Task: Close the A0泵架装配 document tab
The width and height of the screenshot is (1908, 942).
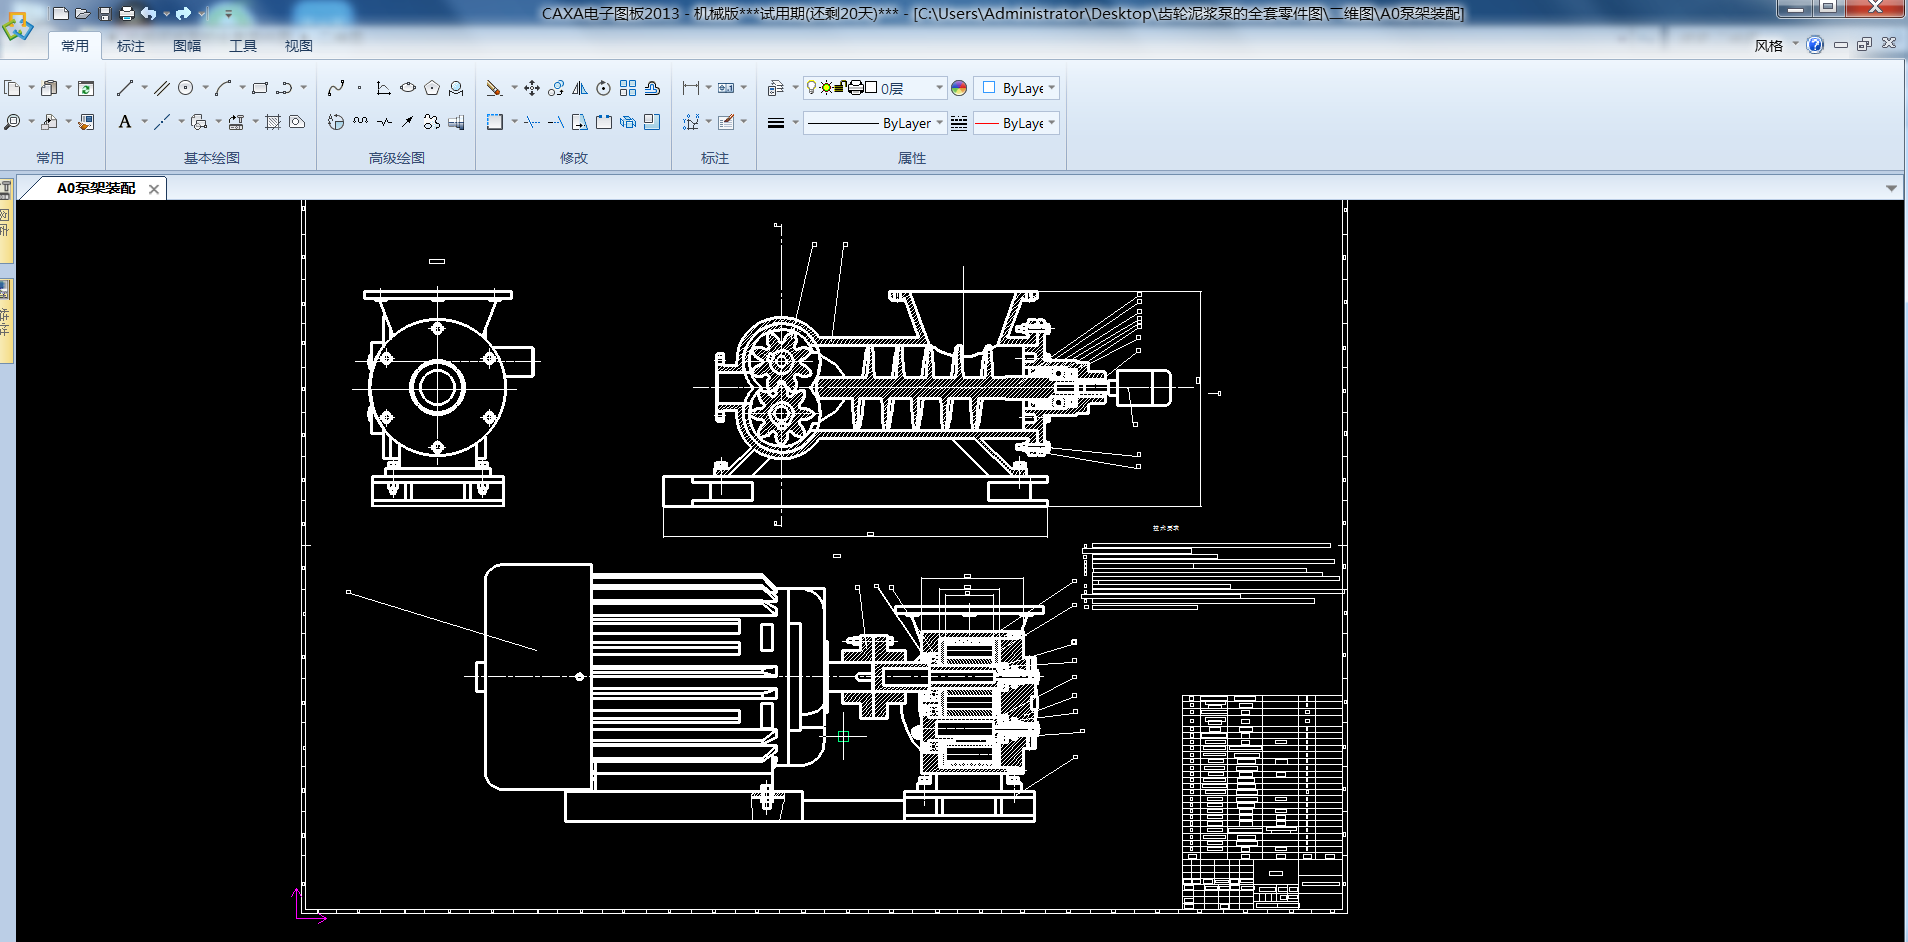Action: [x=154, y=189]
